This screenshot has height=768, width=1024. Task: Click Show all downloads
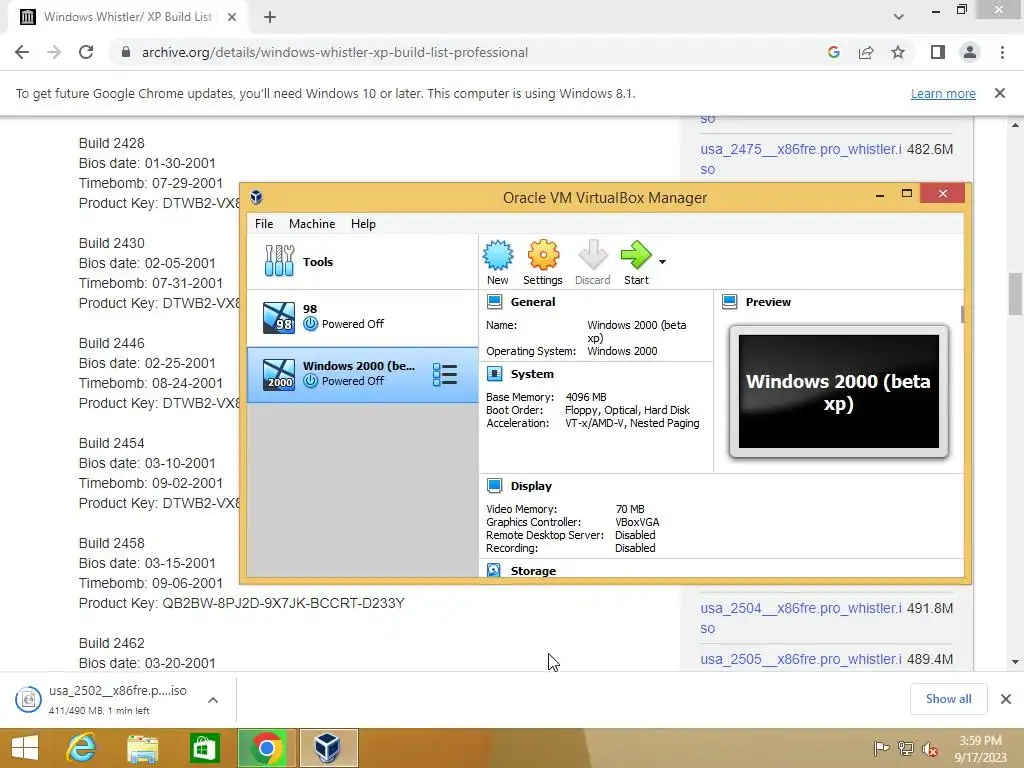coord(948,699)
